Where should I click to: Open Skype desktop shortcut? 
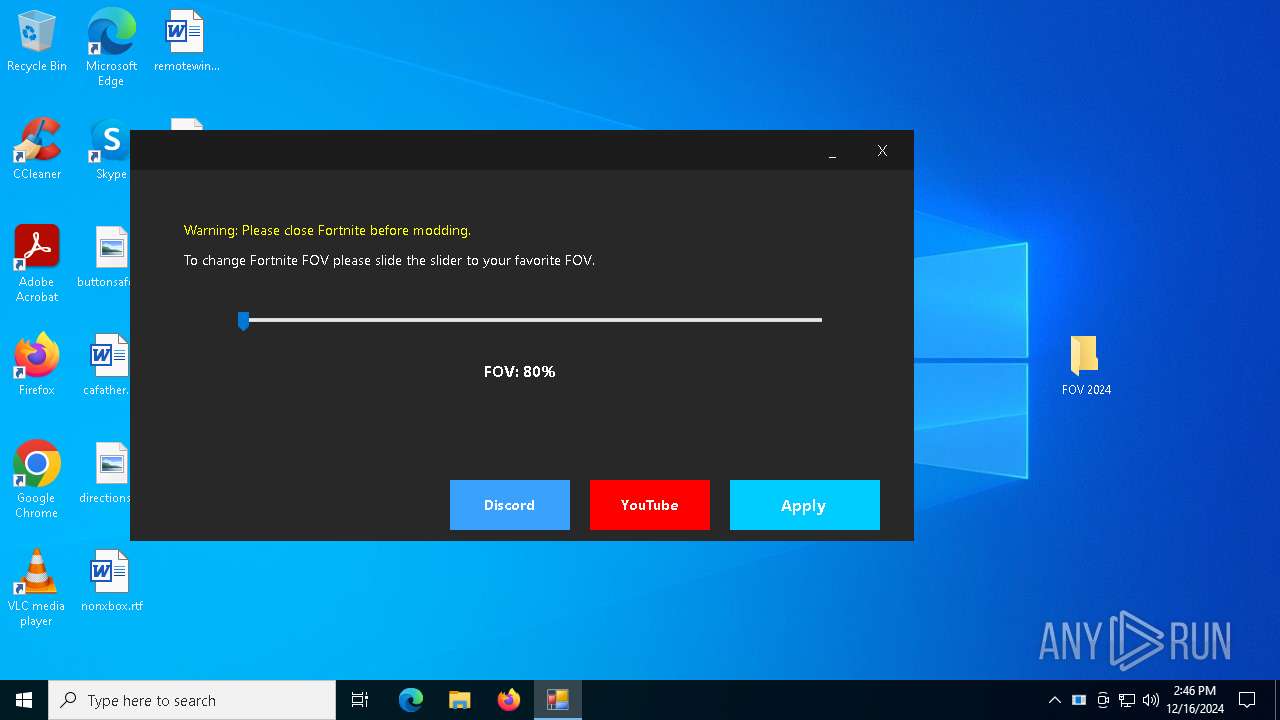click(x=111, y=150)
